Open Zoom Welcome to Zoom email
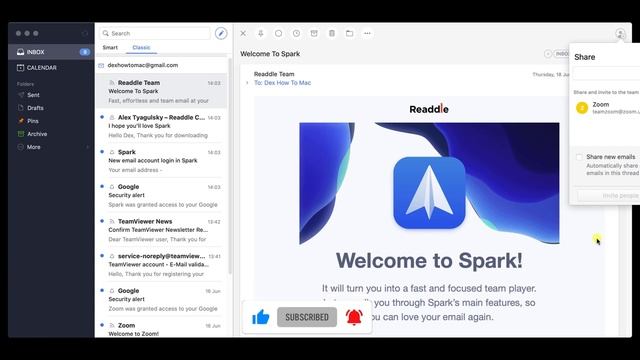The image size is (640, 360). click(162, 329)
